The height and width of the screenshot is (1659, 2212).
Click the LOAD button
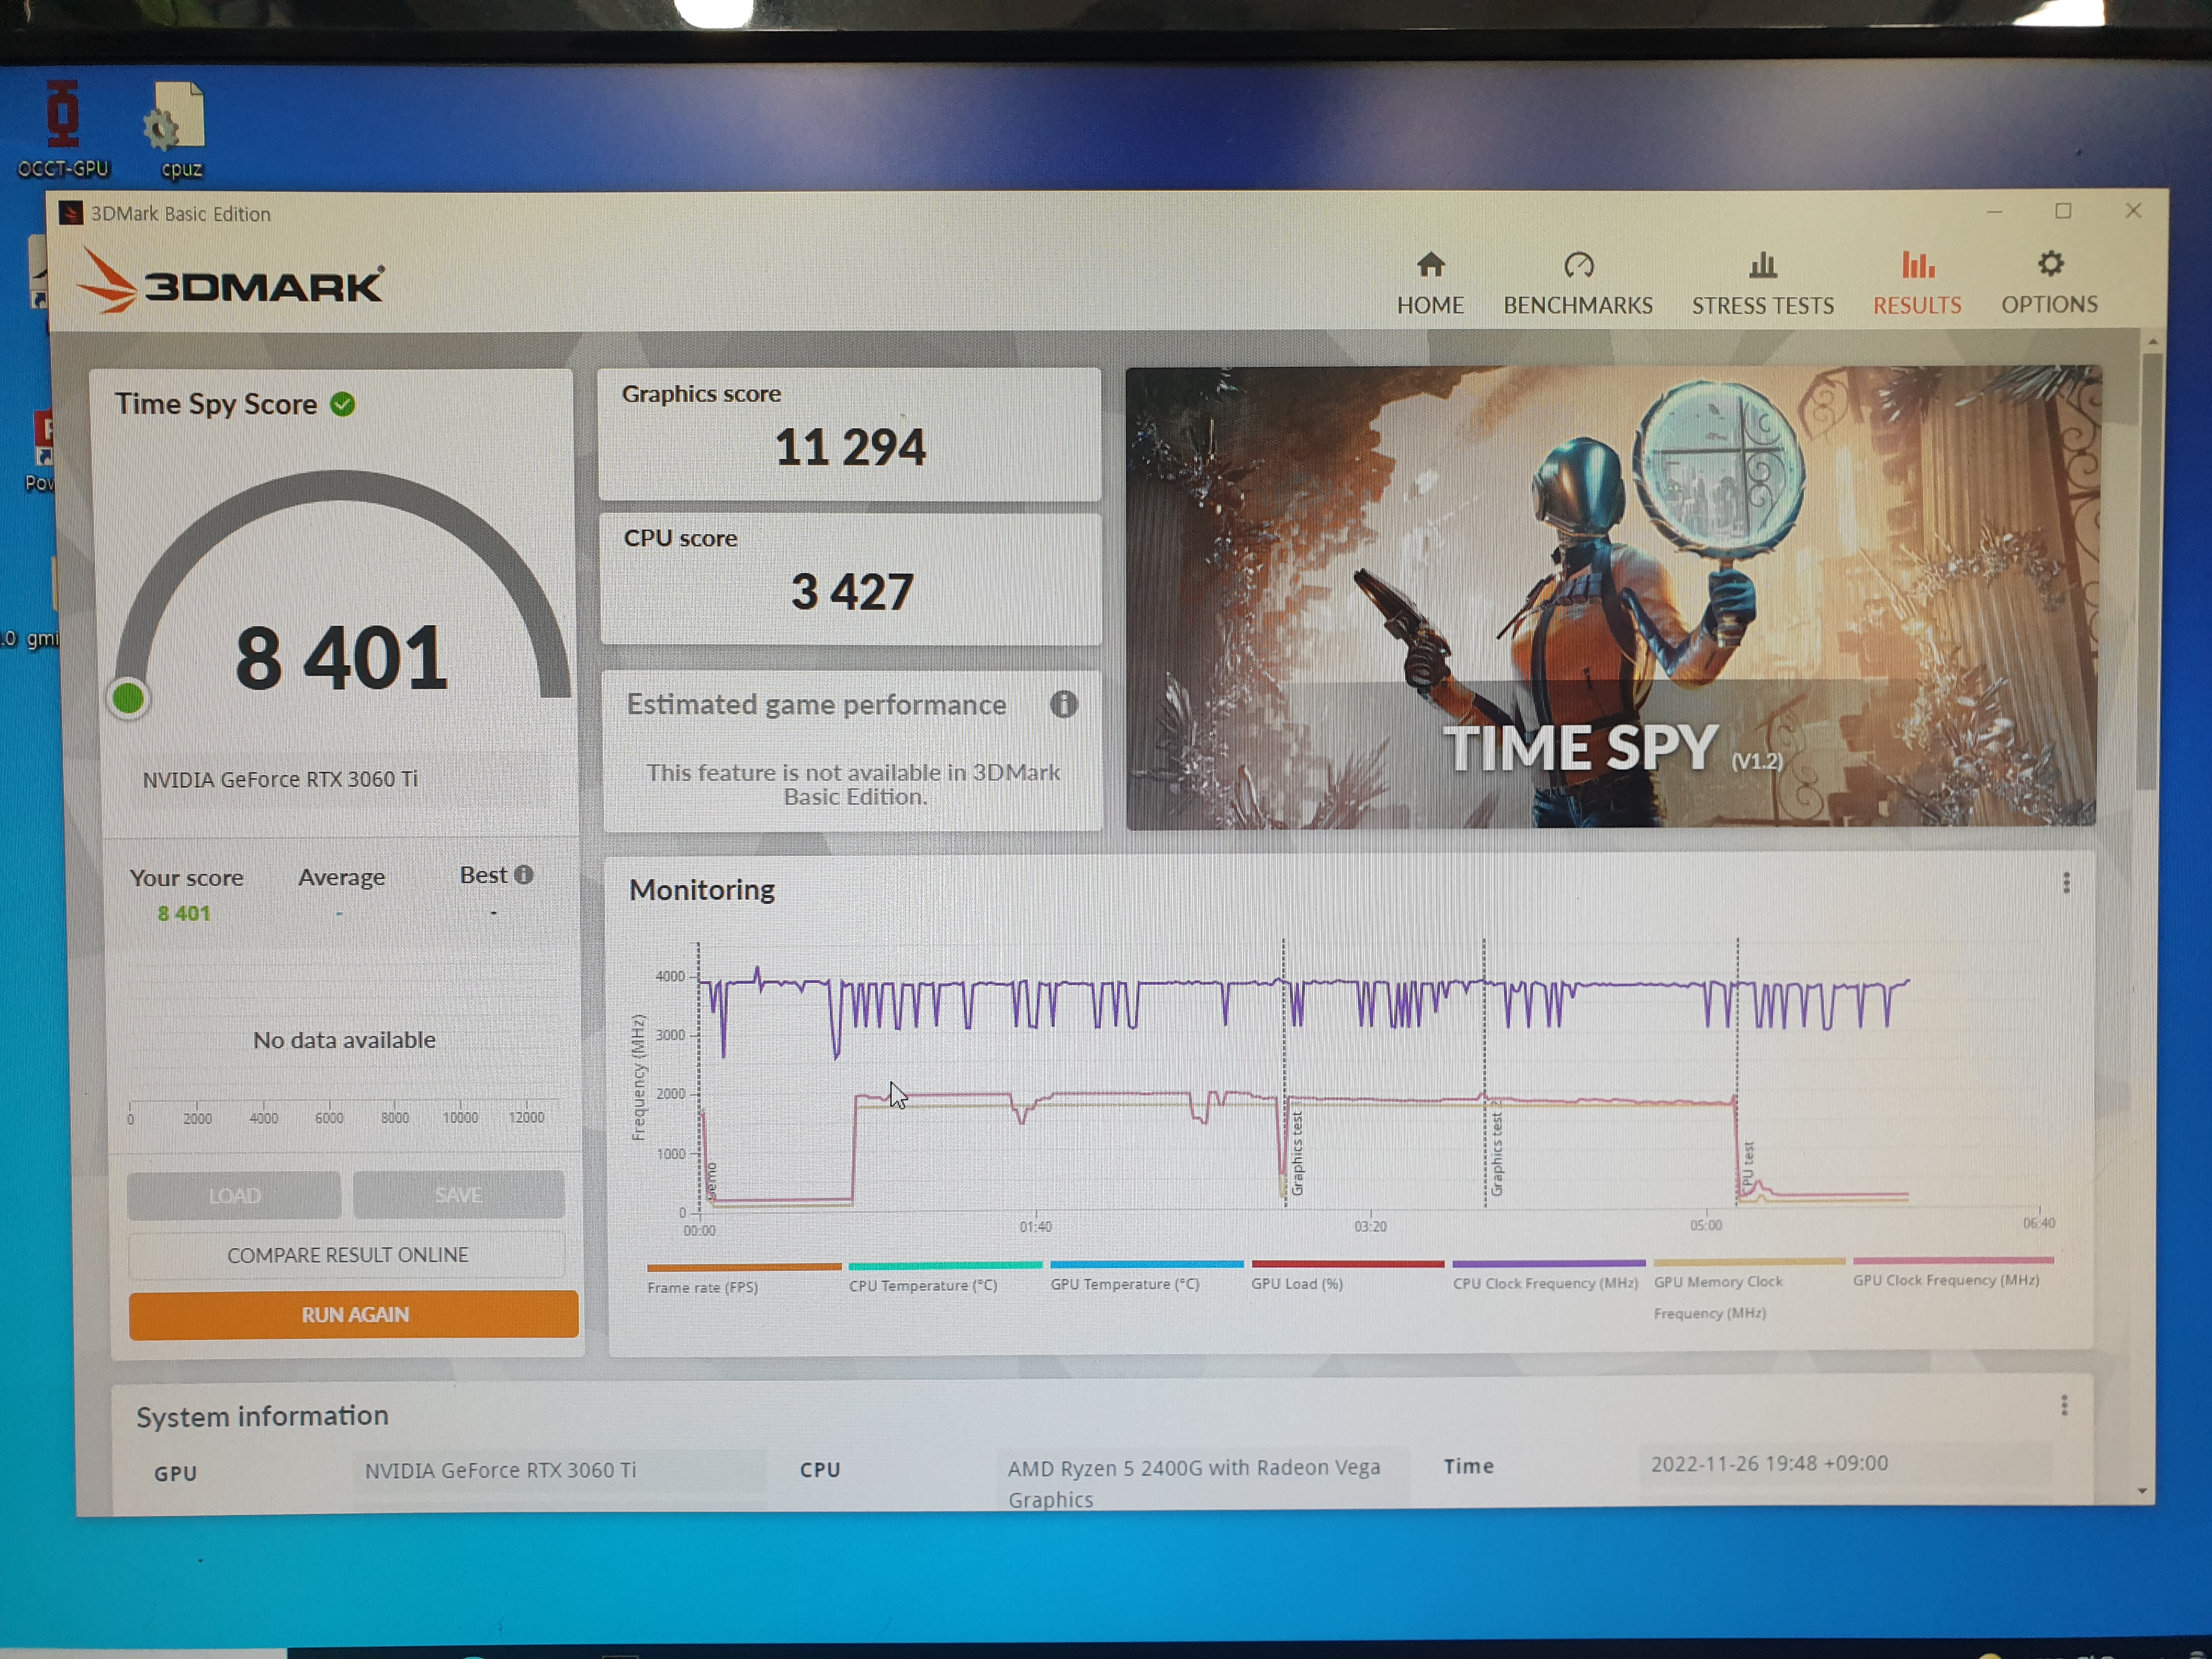click(234, 1195)
